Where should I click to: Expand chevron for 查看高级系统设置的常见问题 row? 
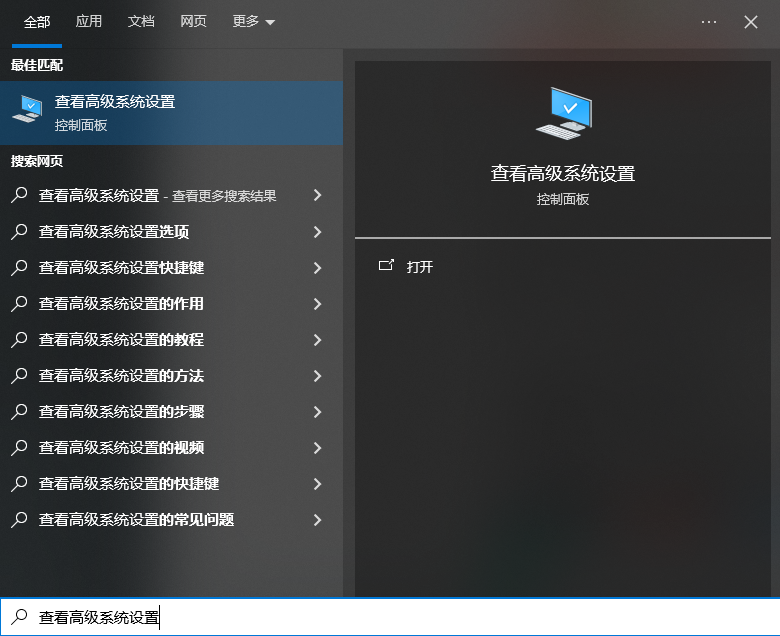tap(317, 520)
